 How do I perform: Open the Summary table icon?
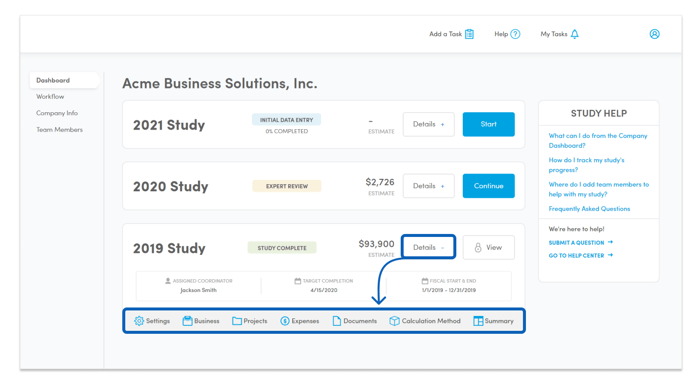pyautogui.click(x=478, y=321)
